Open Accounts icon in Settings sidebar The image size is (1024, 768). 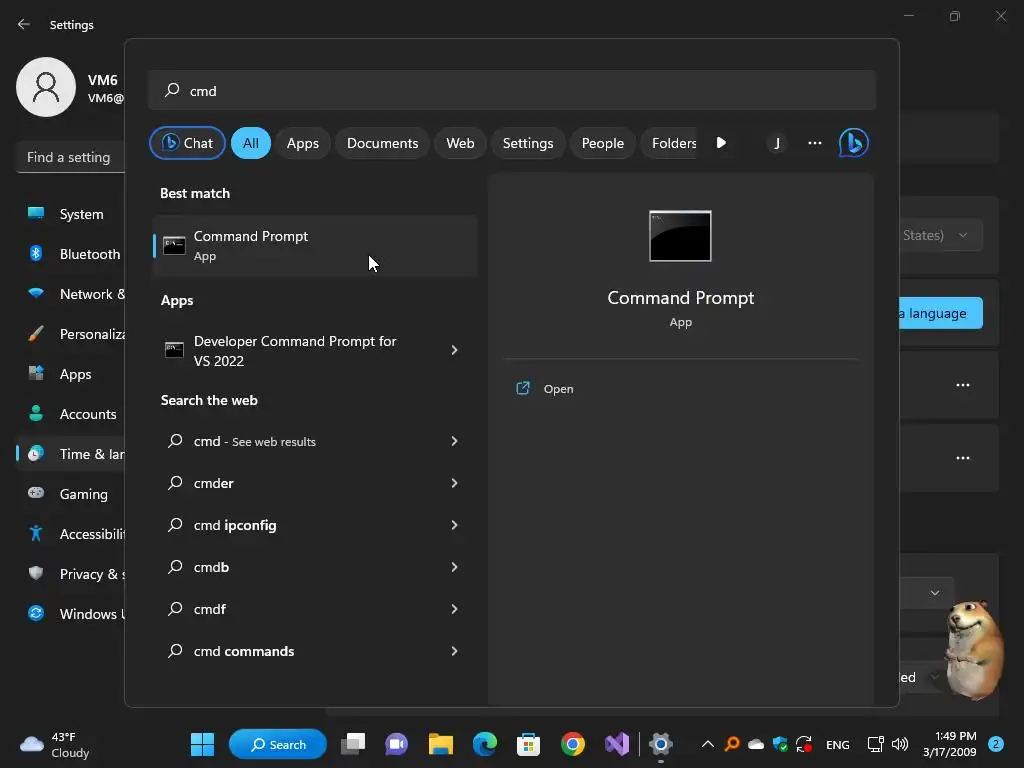point(36,413)
